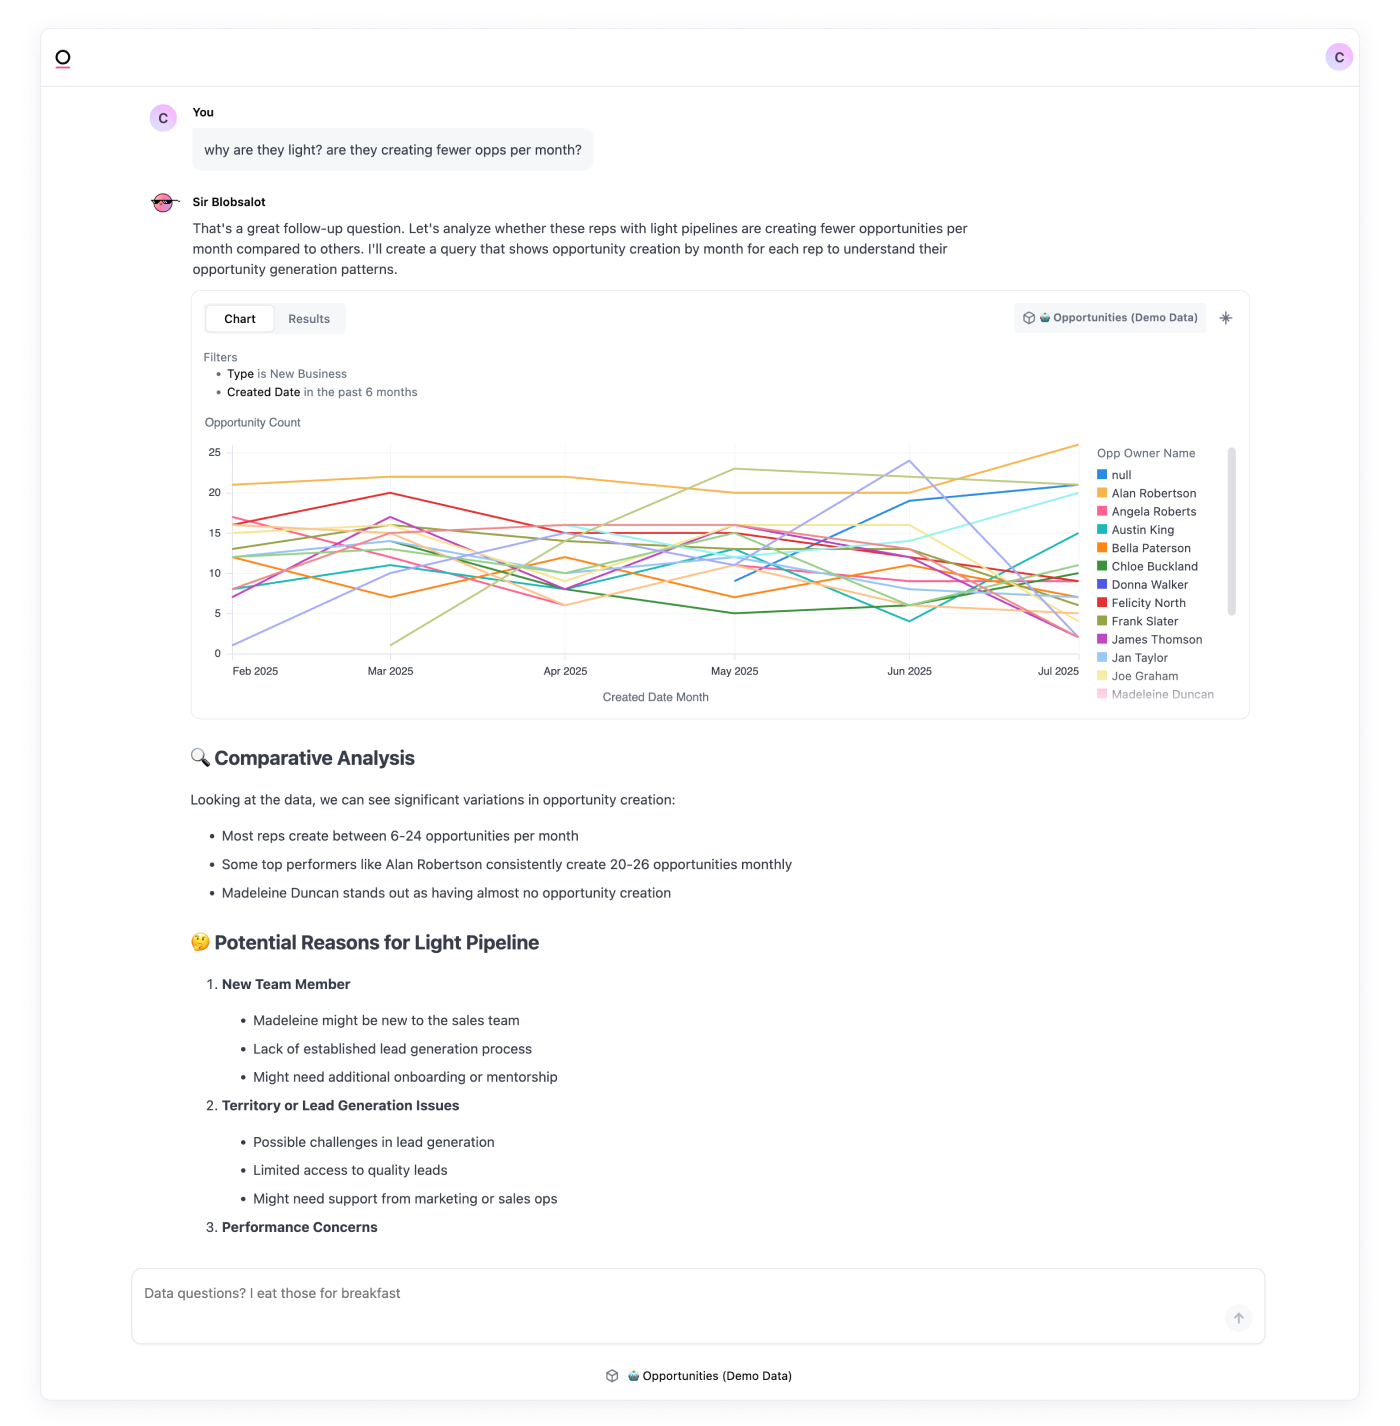Switch to the Chart tab
Screen dimensions: 1400x1426
pyautogui.click(x=240, y=319)
